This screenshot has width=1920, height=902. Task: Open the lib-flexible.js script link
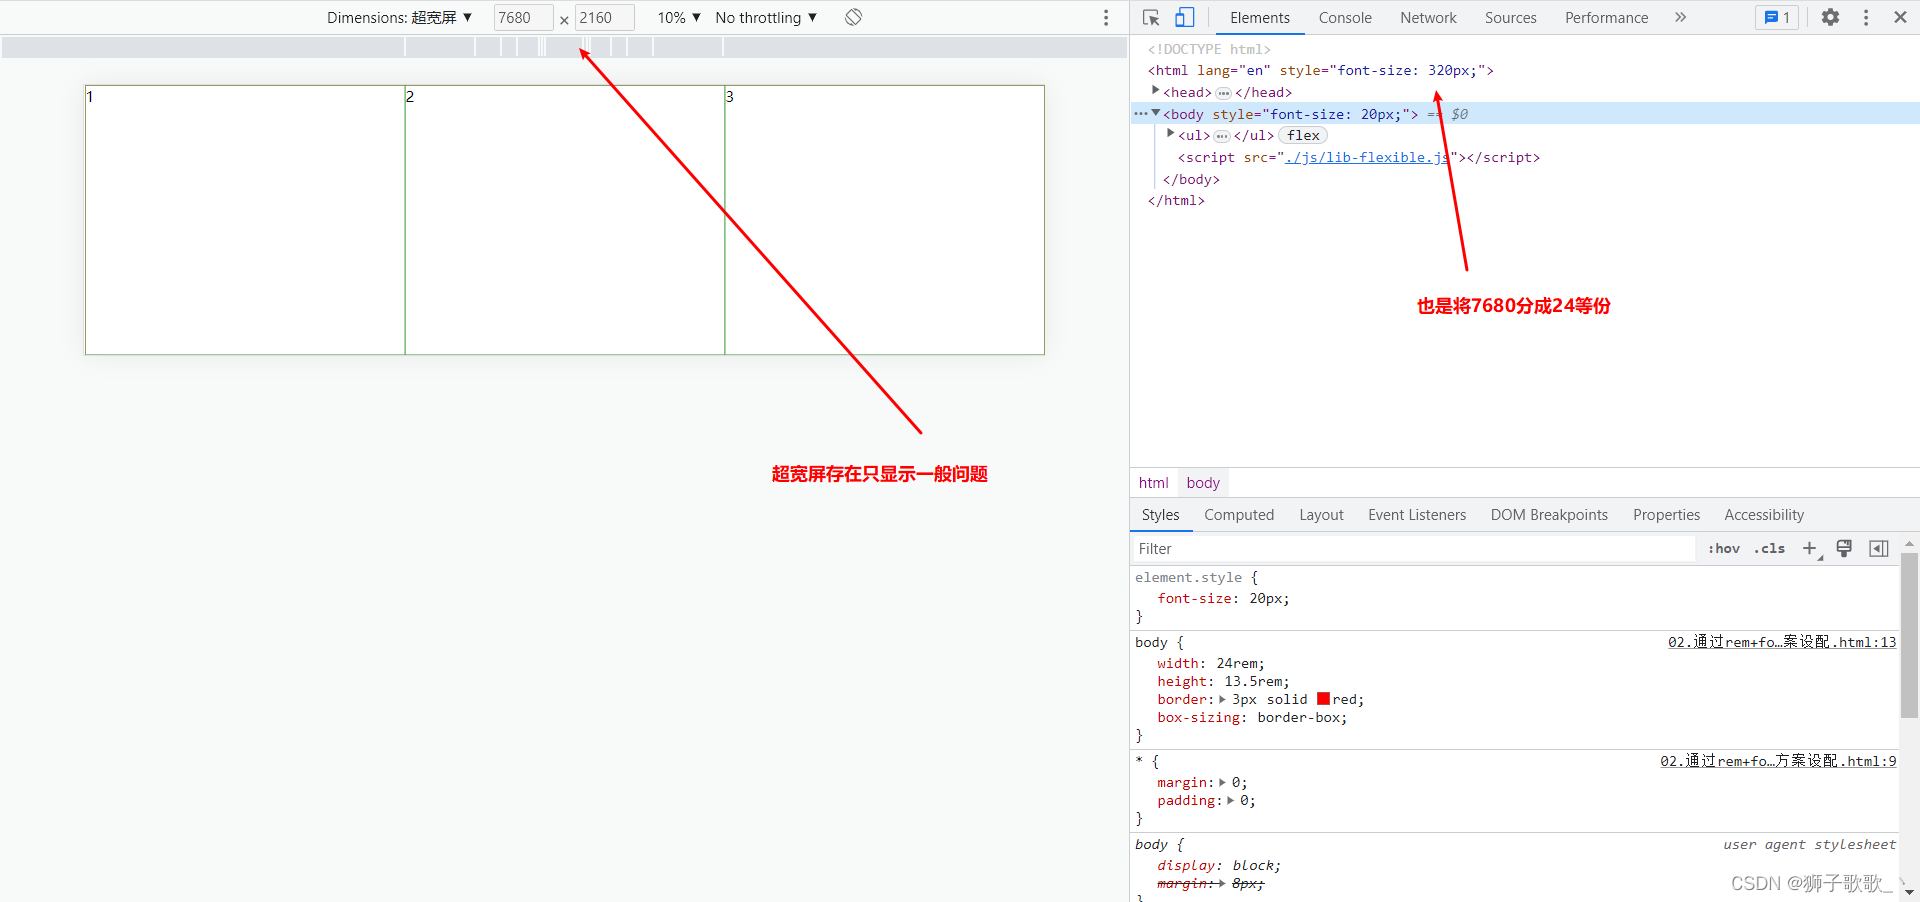click(1367, 157)
